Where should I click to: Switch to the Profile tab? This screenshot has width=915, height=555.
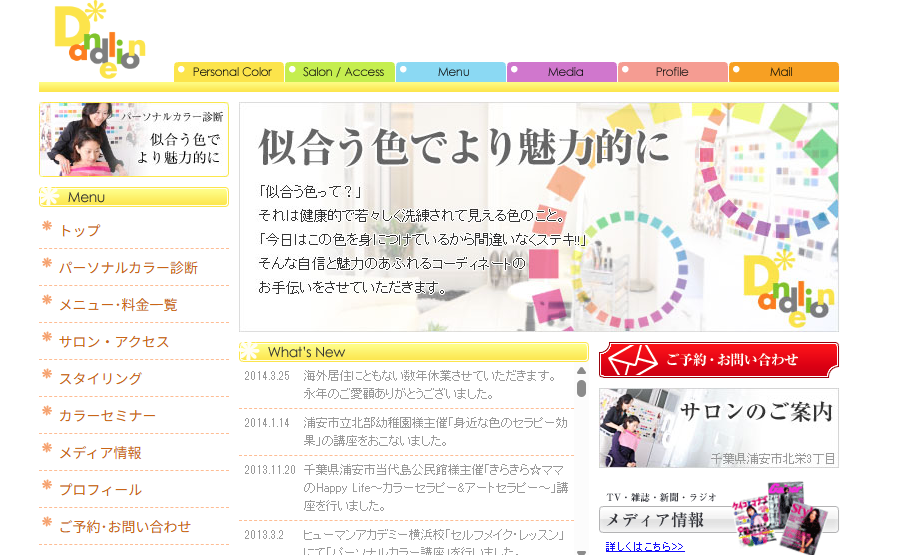click(673, 72)
